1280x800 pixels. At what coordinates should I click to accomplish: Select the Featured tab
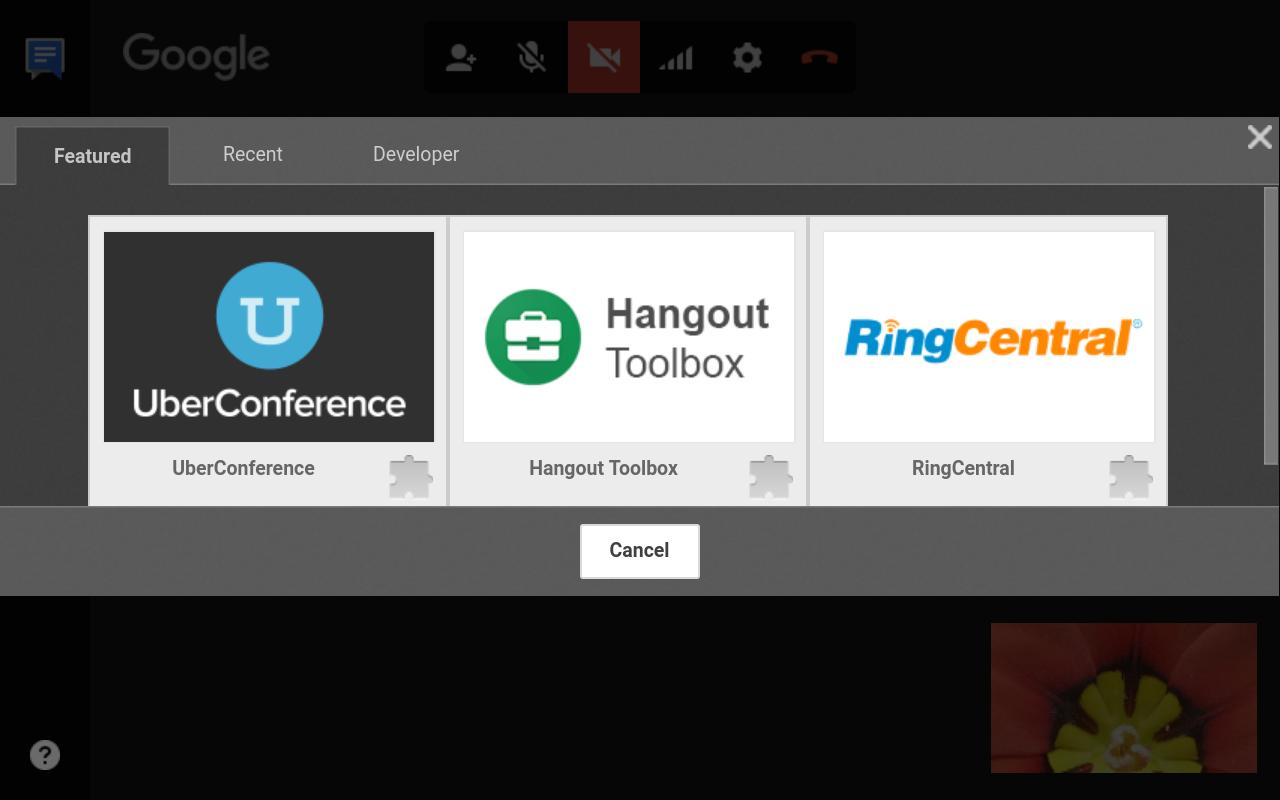(93, 156)
